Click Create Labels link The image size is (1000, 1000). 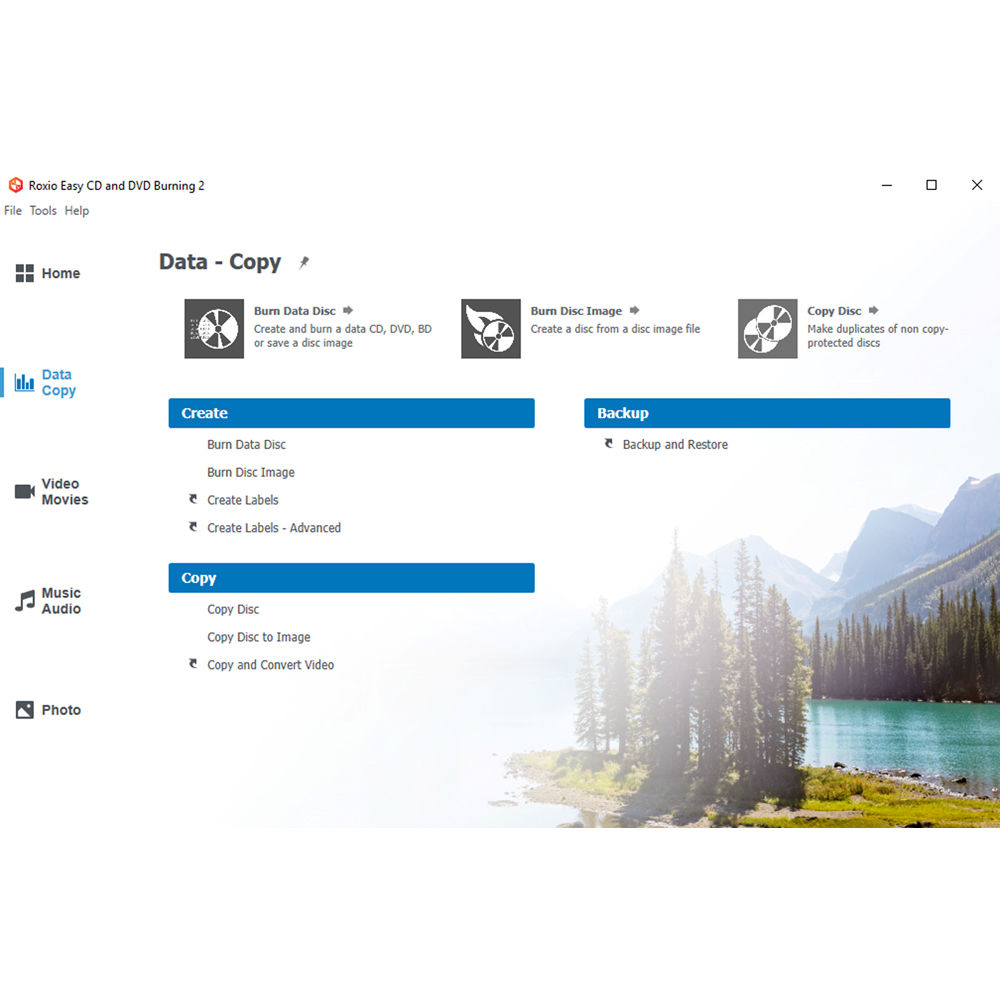[x=242, y=500]
